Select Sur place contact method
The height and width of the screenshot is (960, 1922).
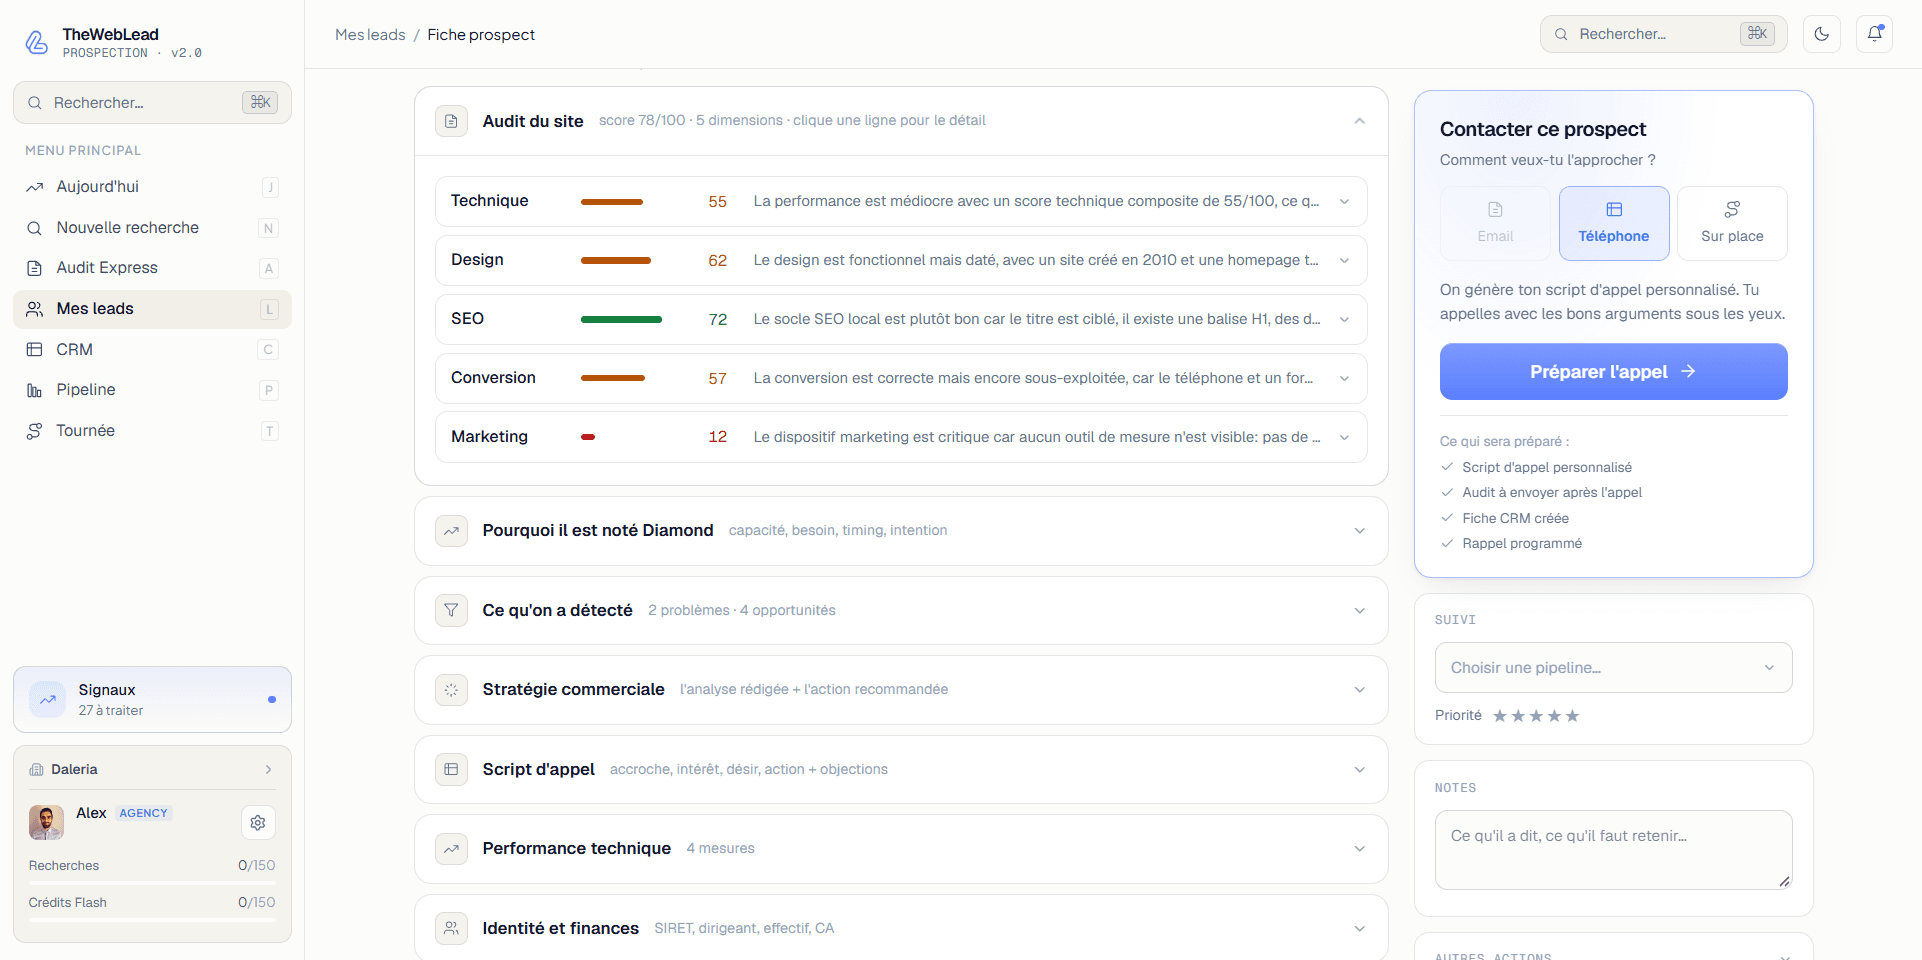tap(1732, 223)
